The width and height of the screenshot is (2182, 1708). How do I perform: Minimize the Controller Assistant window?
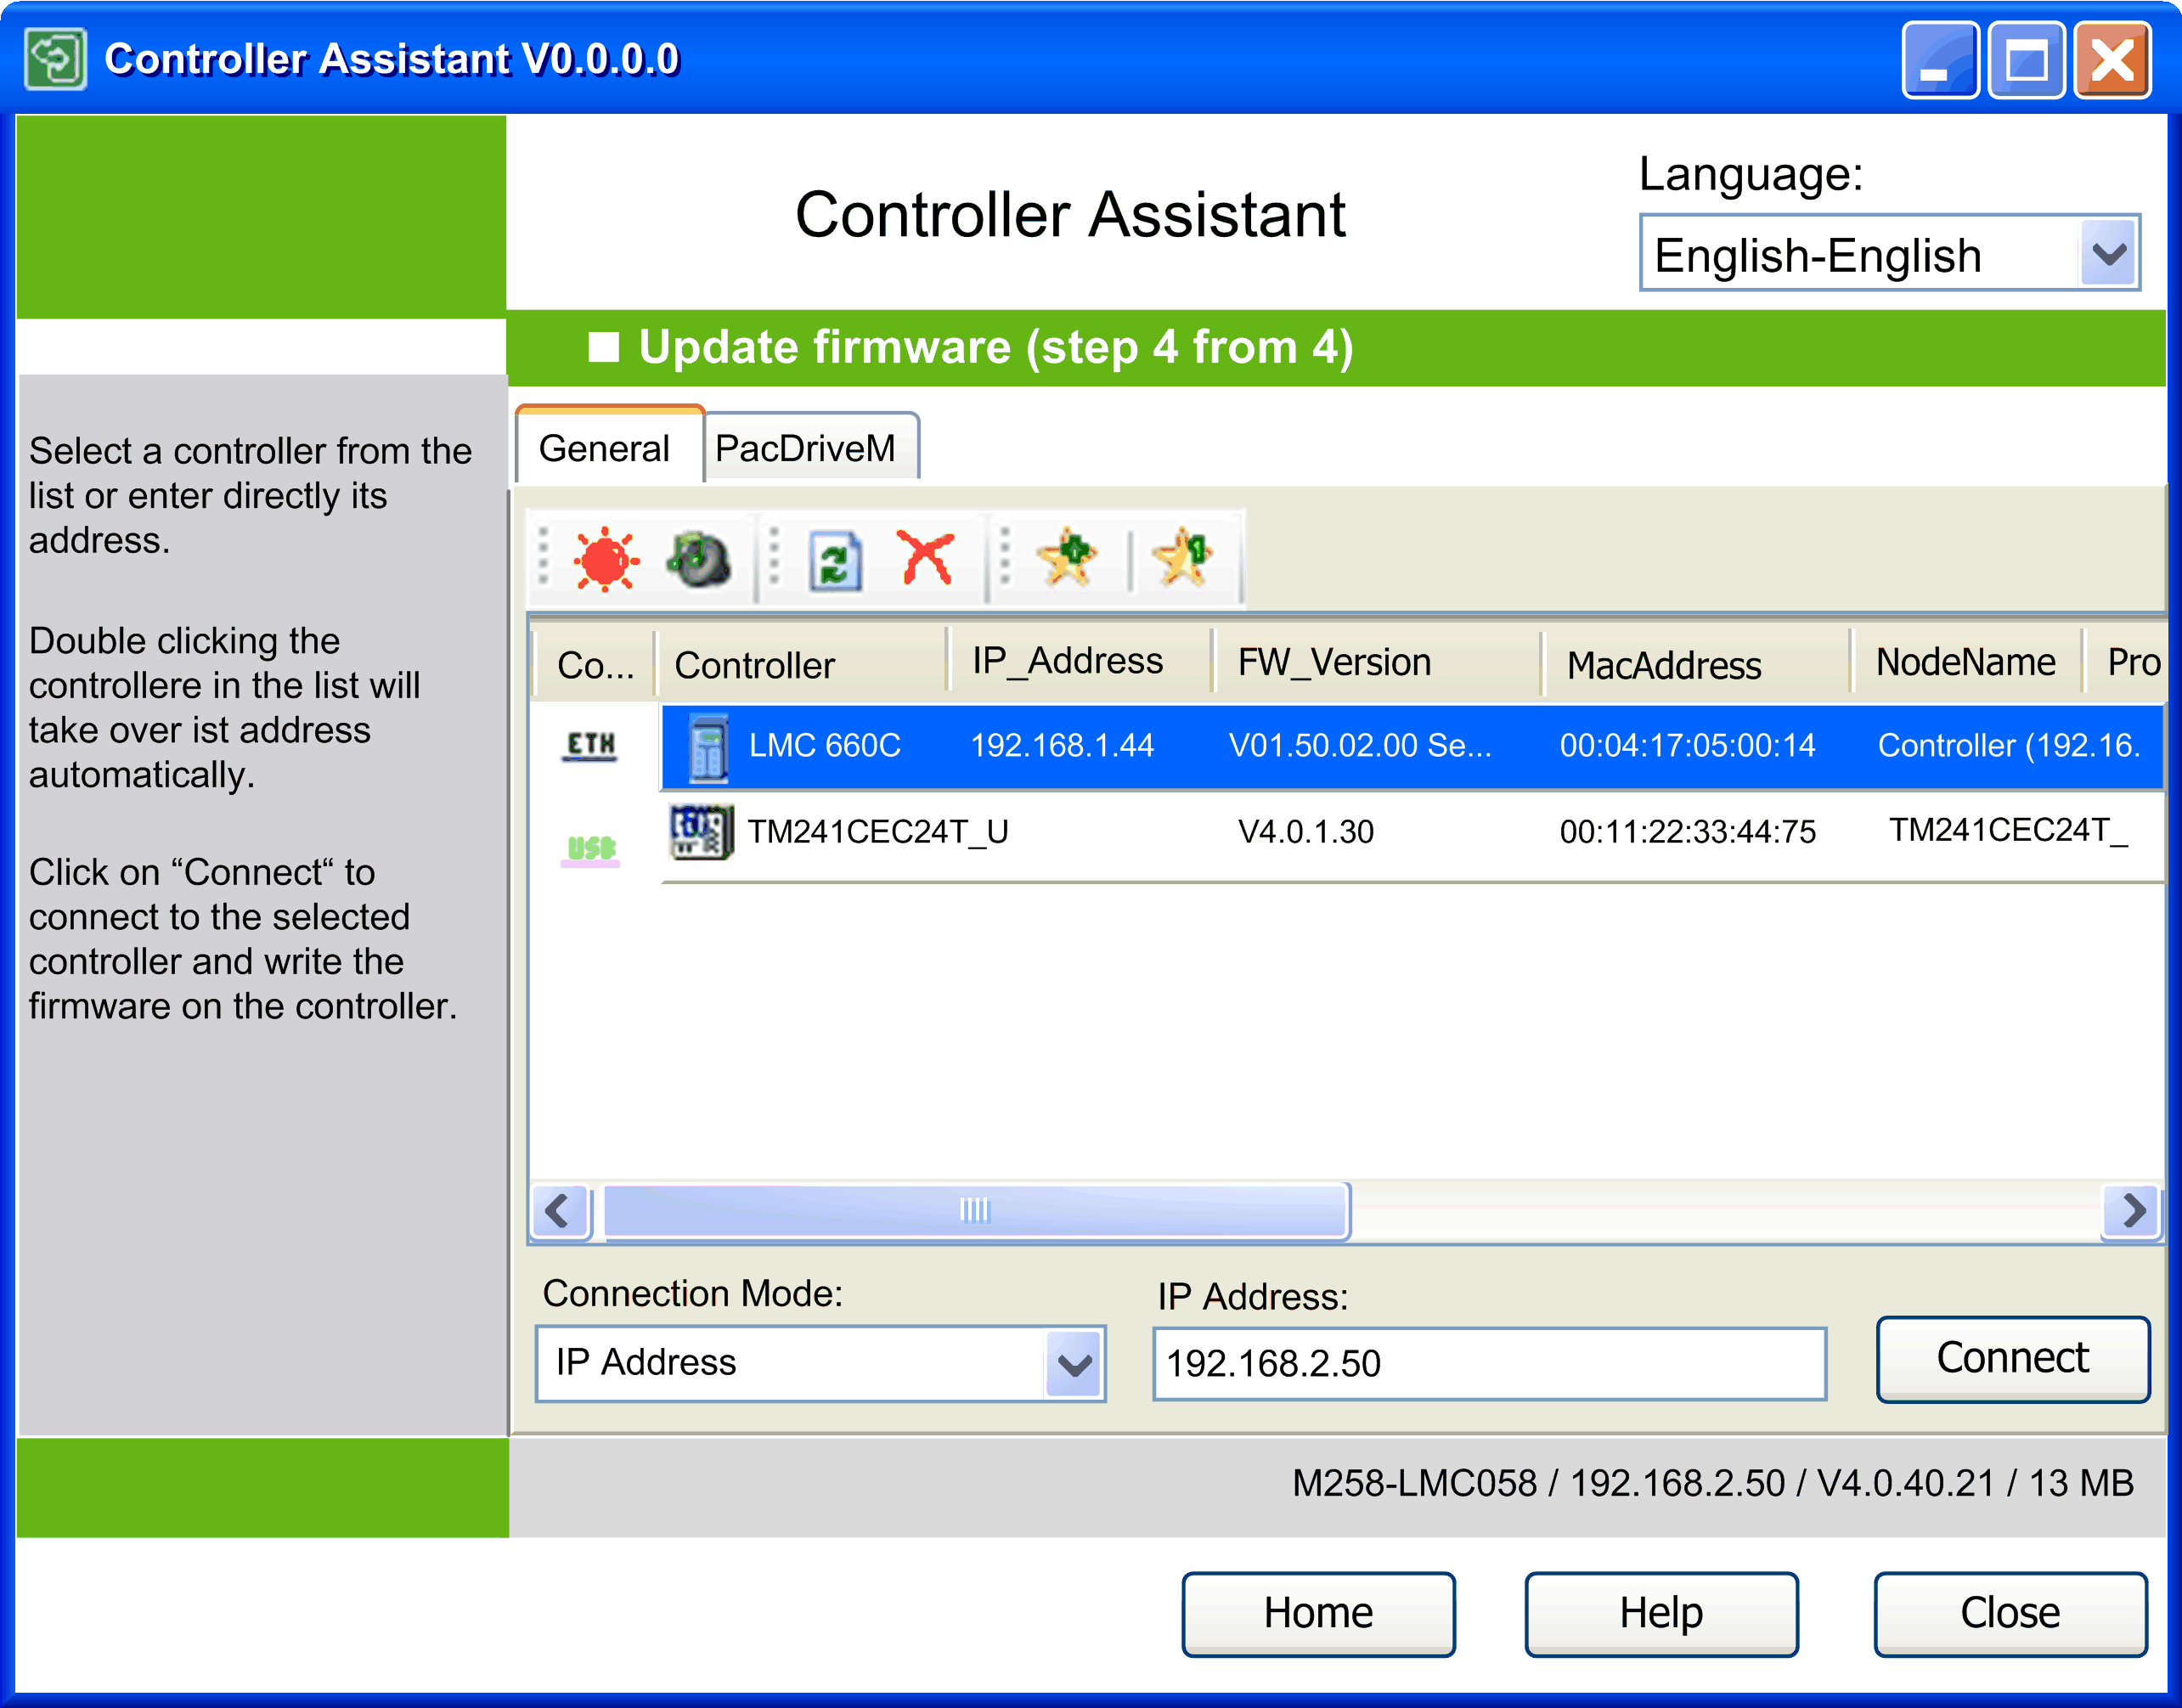pyautogui.click(x=1939, y=60)
